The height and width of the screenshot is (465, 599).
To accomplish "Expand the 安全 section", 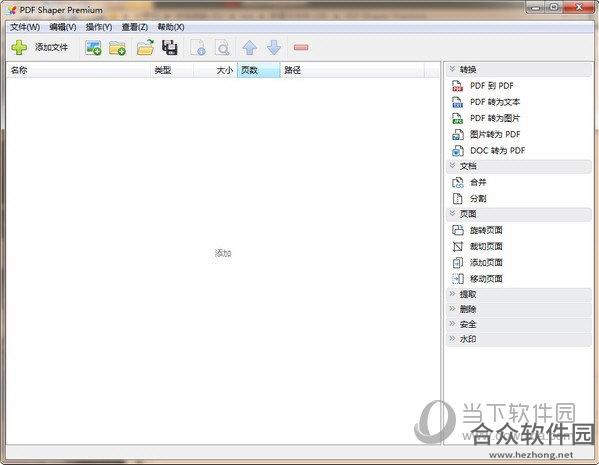I will click(519, 324).
